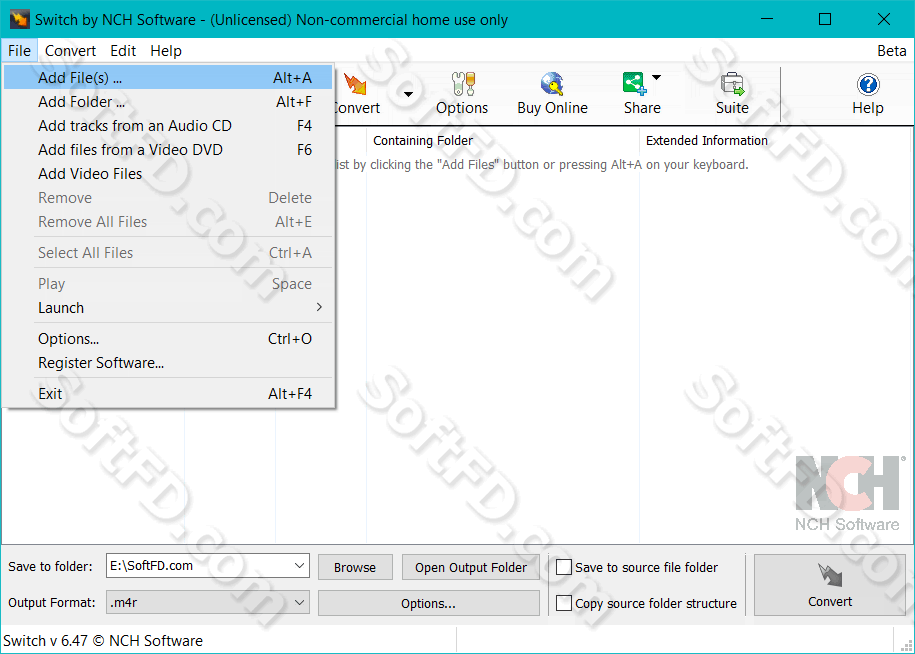Maximize the Switch window
Screen dimensions: 915x654
pyautogui.click(x=825, y=19)
